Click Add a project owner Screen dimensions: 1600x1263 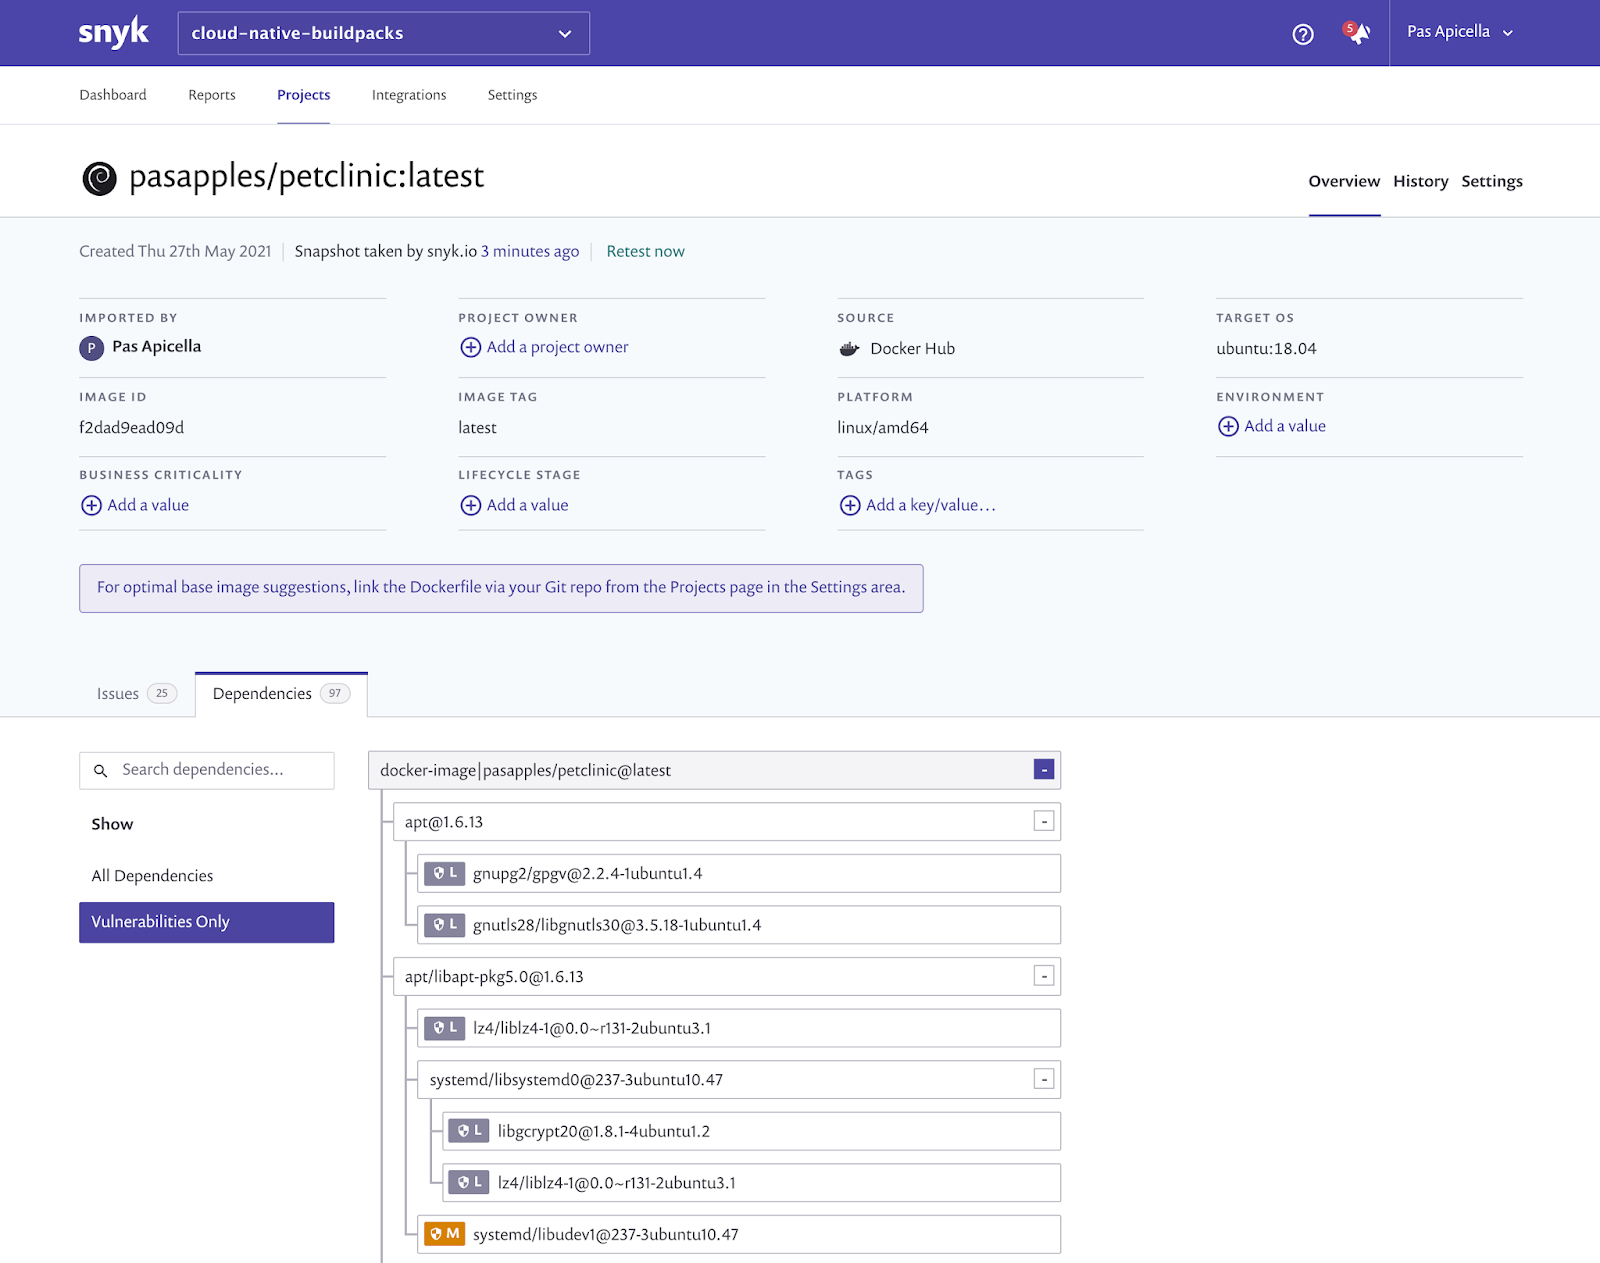[x=557, y=347]
